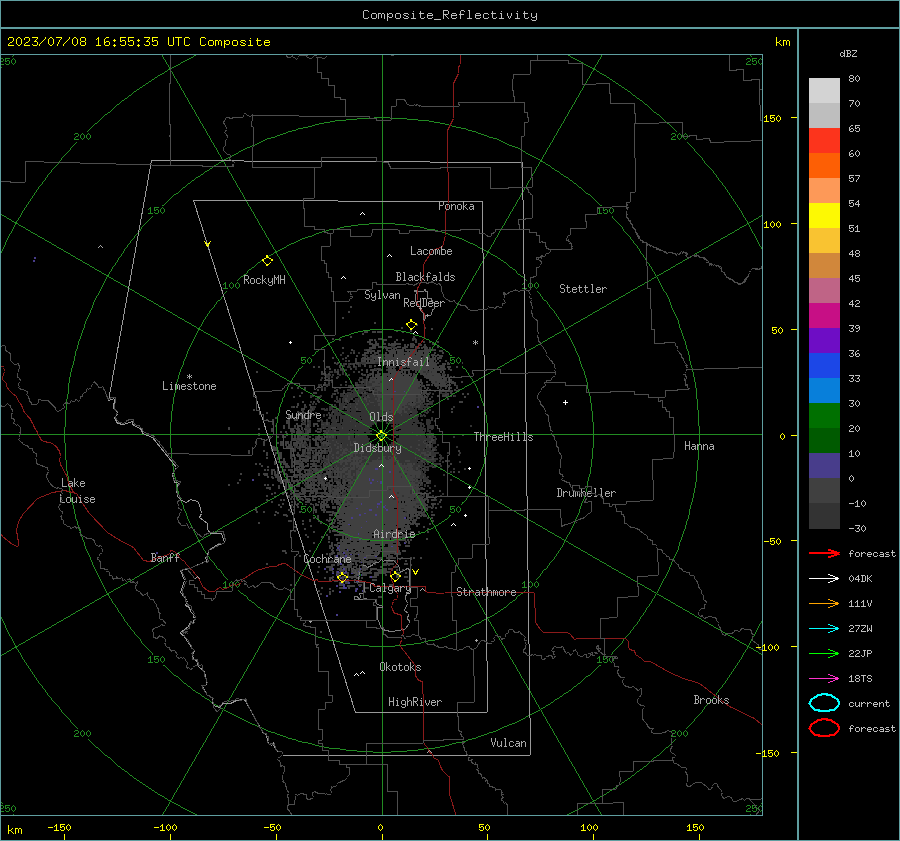
Task: Click the yellow diamond marker below RedDeer
Action: tap(411, 325)
